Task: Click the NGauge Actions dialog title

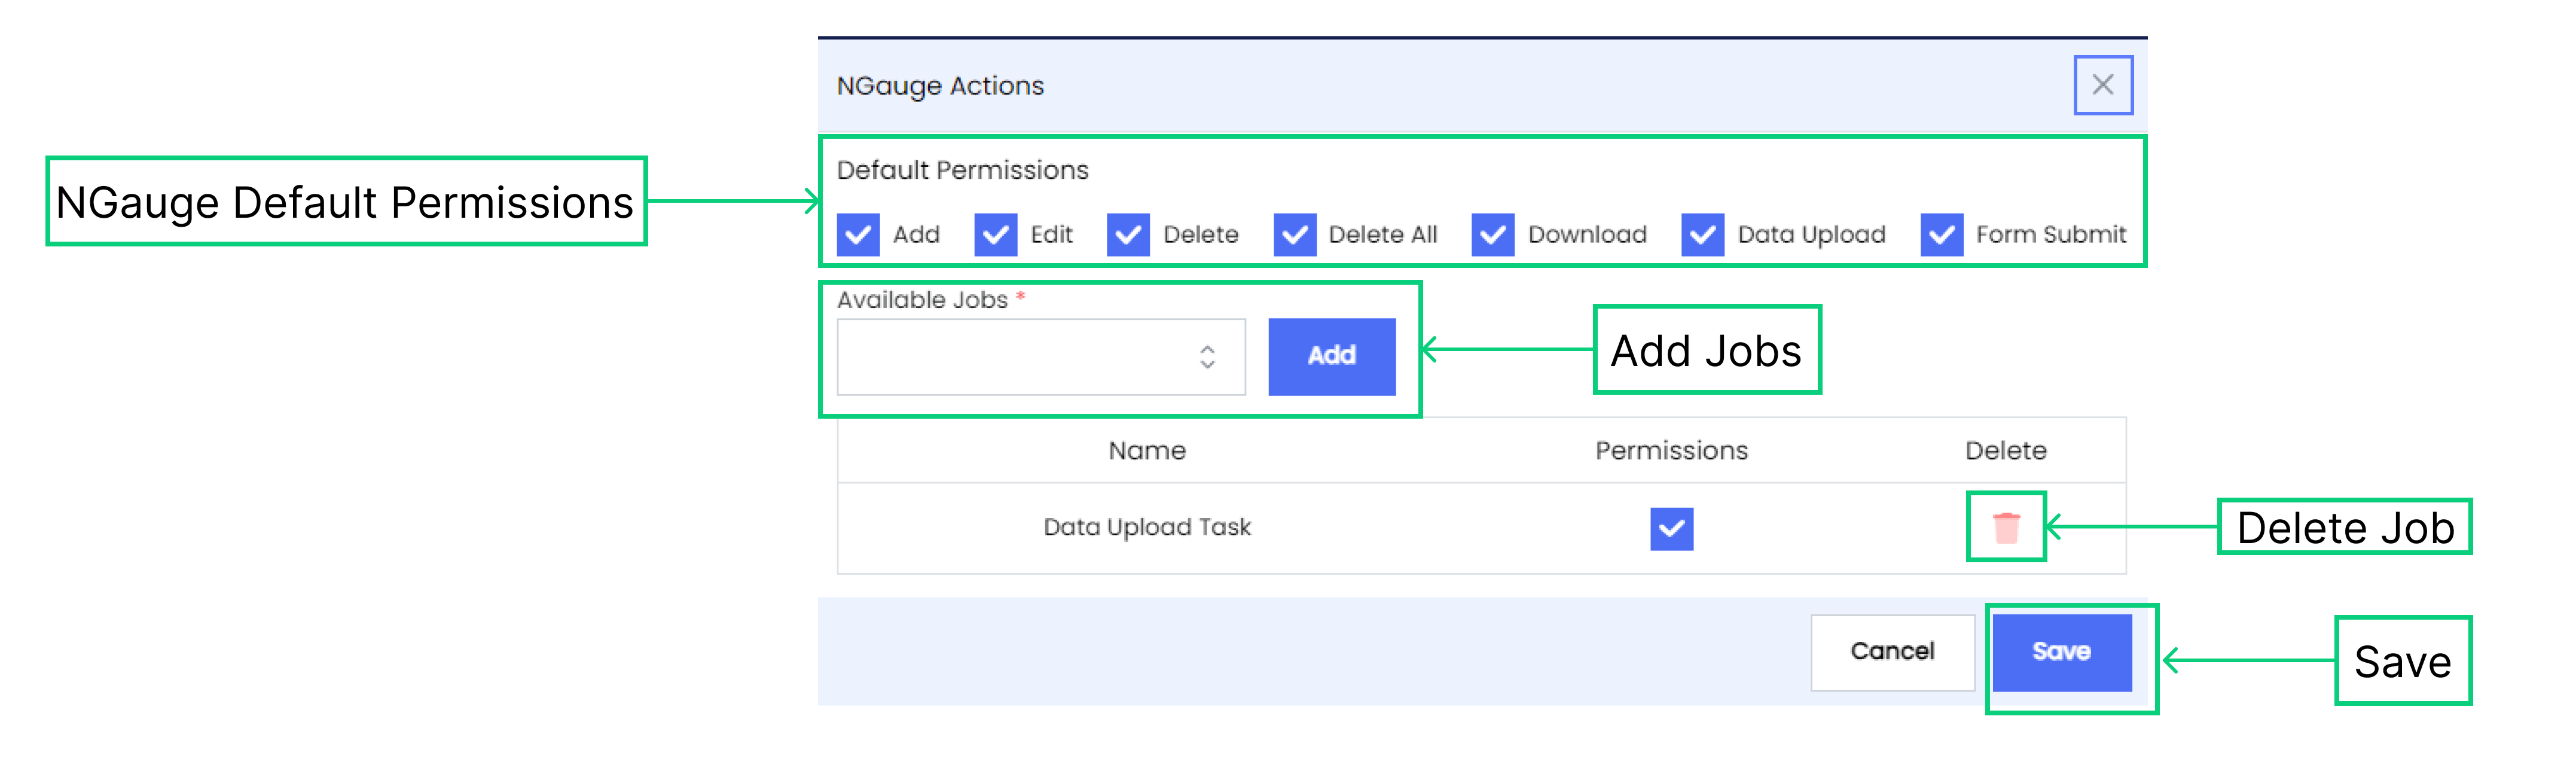Action: [x=940, y=86]
